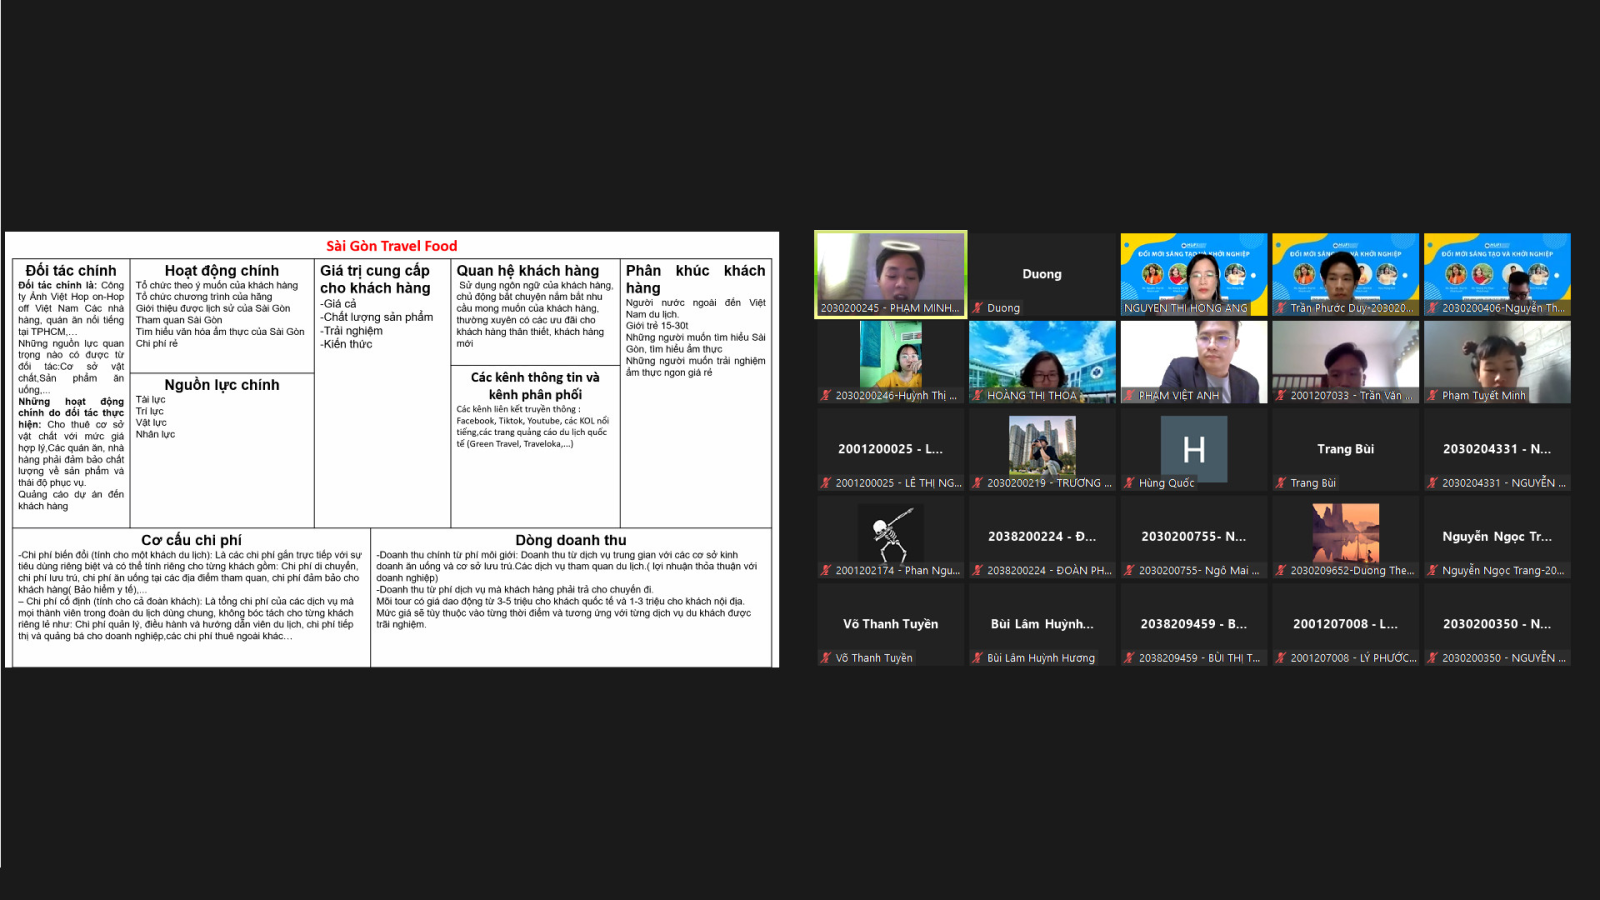Select Hùng Quốc tile with H avatar
The height and width of the screenshot is (900, 1600).
tap(1194, 449)
